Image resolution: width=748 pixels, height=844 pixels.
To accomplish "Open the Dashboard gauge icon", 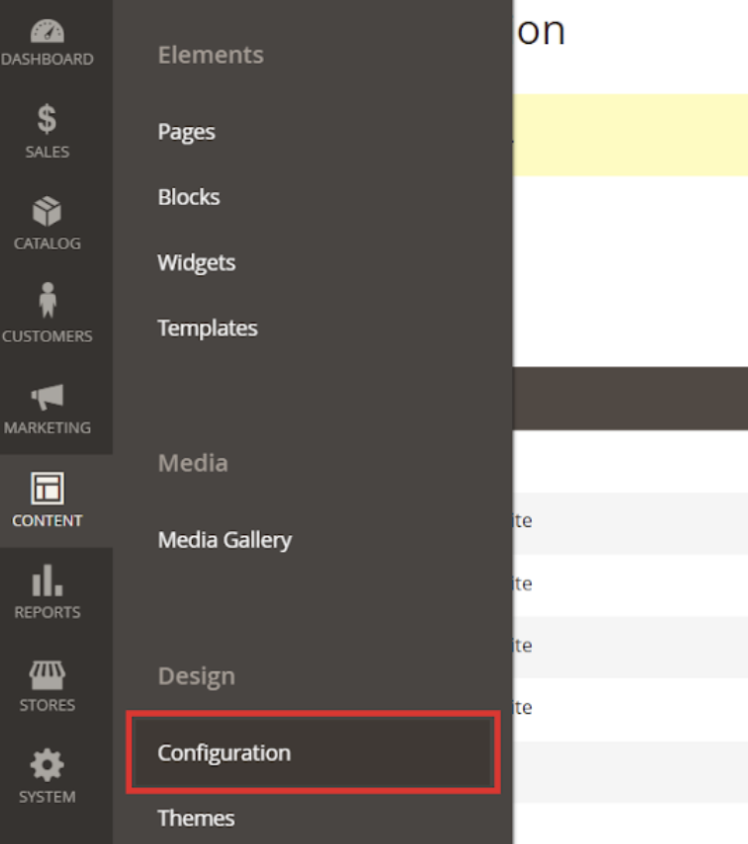I will tap(47, 31).
